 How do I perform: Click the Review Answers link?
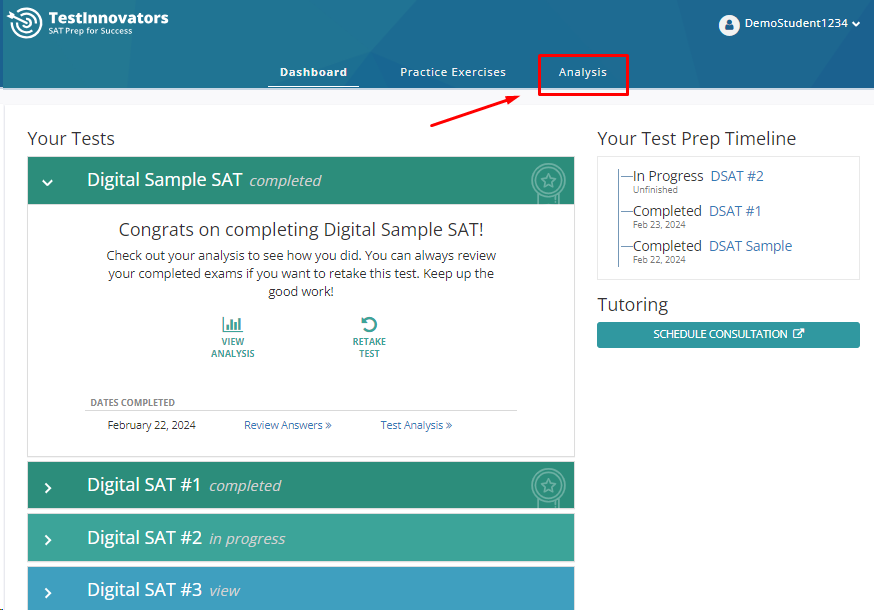point(287,425)
